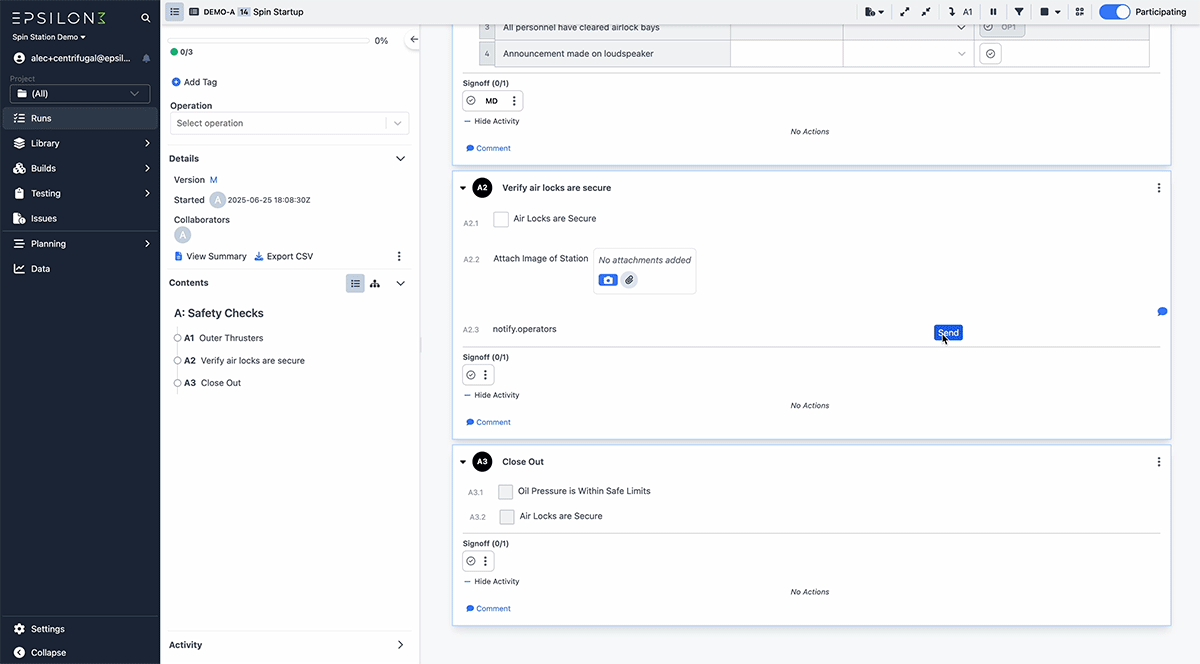
Task: Open details three-dot menu beside Export CSV
Action: [399, 257]
